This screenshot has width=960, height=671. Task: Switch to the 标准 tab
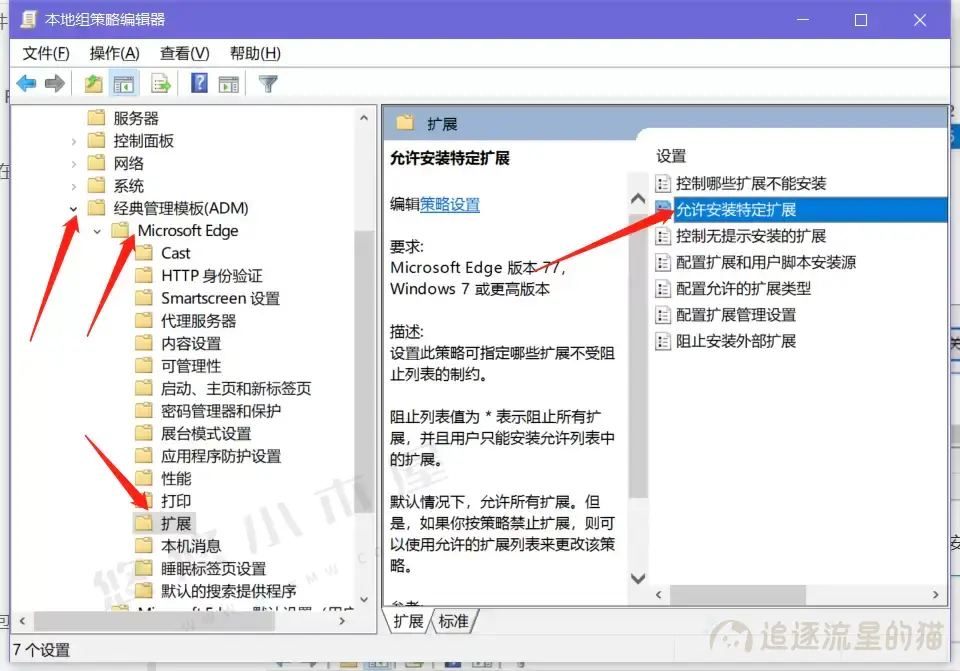tap(452, 620)
